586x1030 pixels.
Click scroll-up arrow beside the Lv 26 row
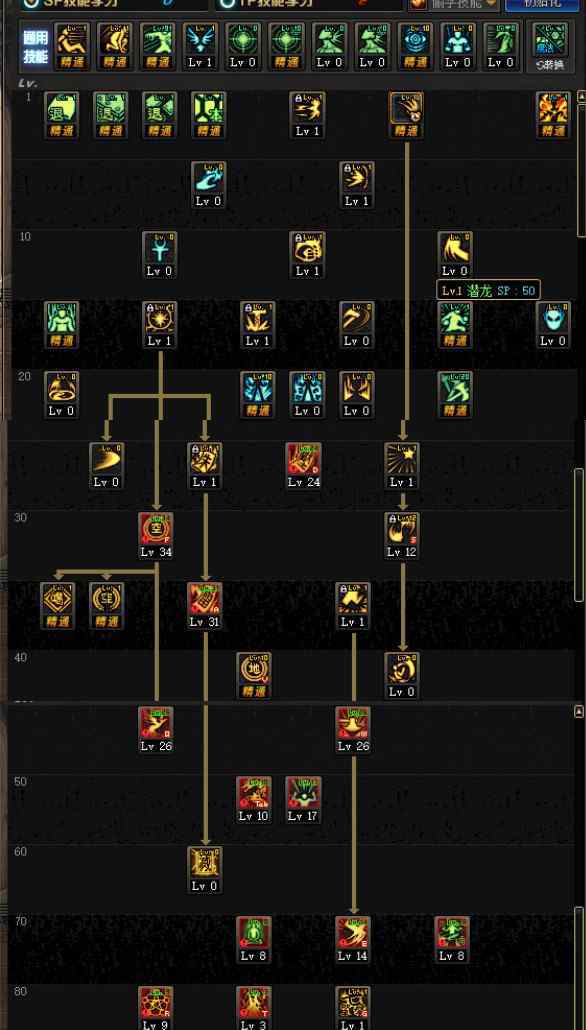(x=579, y=711)
